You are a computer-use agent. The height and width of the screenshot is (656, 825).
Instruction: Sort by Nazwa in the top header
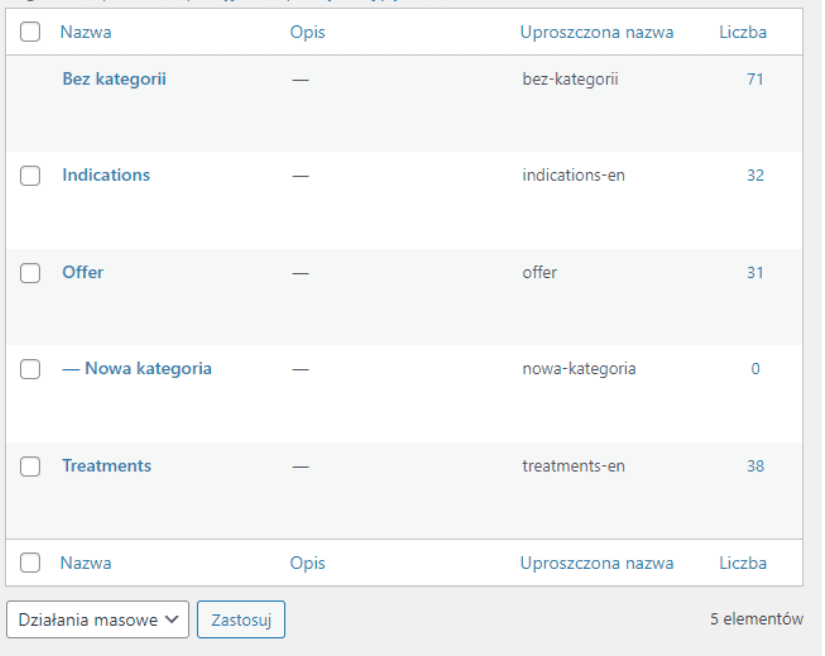[x=86, y=32]
